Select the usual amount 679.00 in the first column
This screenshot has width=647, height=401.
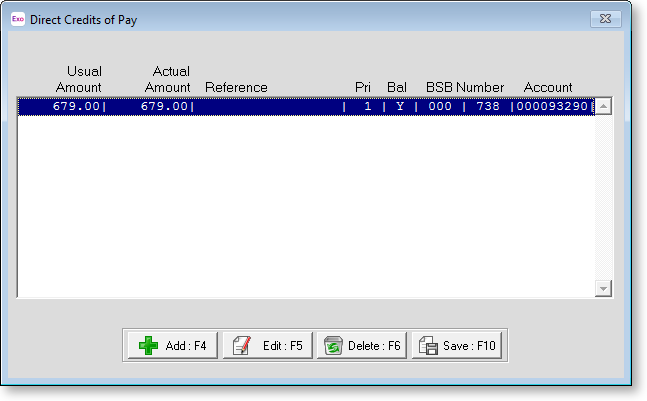click(x=77, y=106)
